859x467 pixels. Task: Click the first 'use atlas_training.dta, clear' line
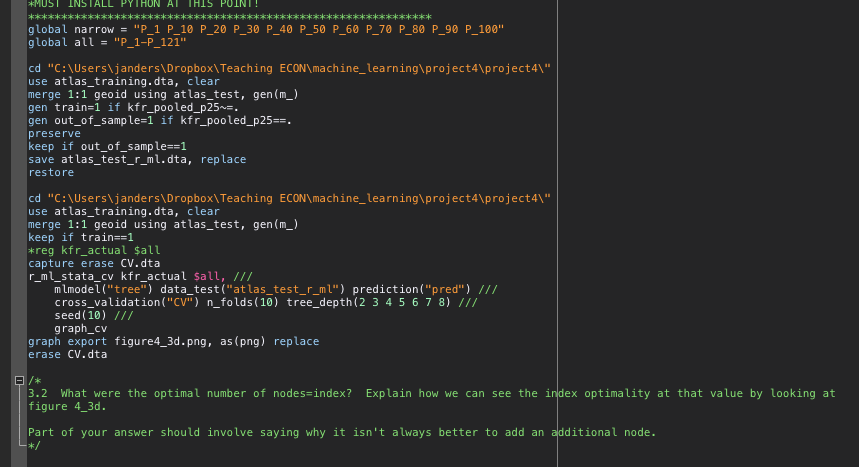click(x=124, y=82)
